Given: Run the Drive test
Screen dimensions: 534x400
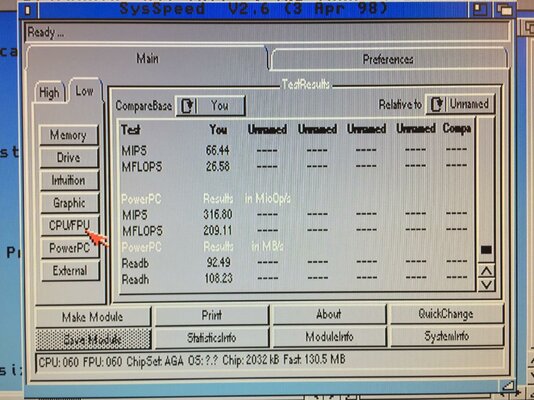Looking at the screenshot, I should (x=69, y=158).
